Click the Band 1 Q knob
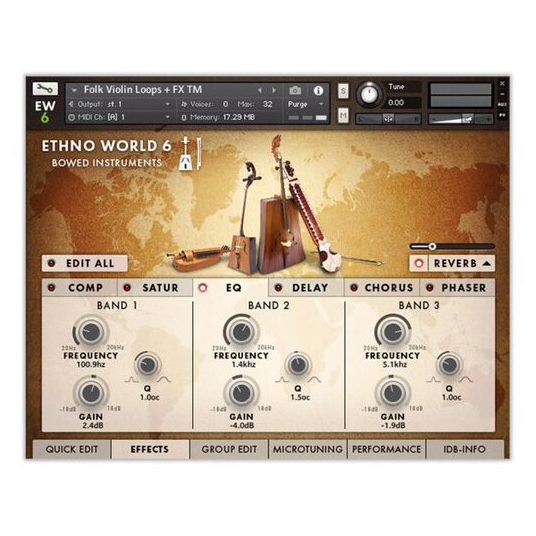 pyautogui.click(x=147, y=364)
